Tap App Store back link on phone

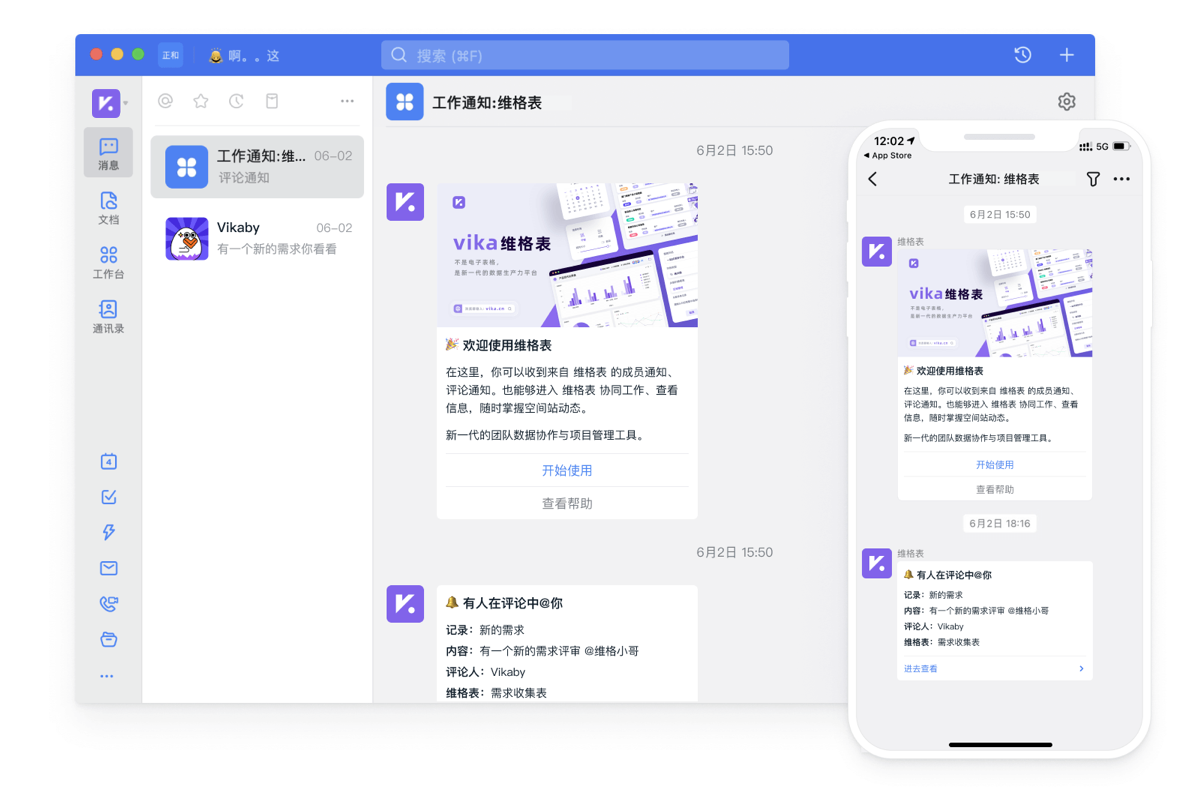[x=888, y=155]
